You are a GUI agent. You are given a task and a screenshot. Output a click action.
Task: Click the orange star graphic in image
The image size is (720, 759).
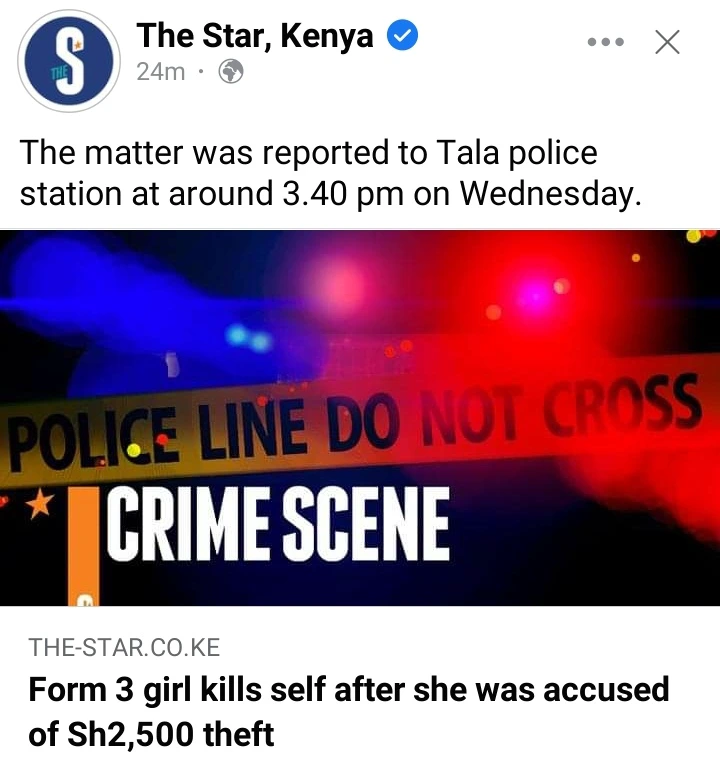coord(40,504)
